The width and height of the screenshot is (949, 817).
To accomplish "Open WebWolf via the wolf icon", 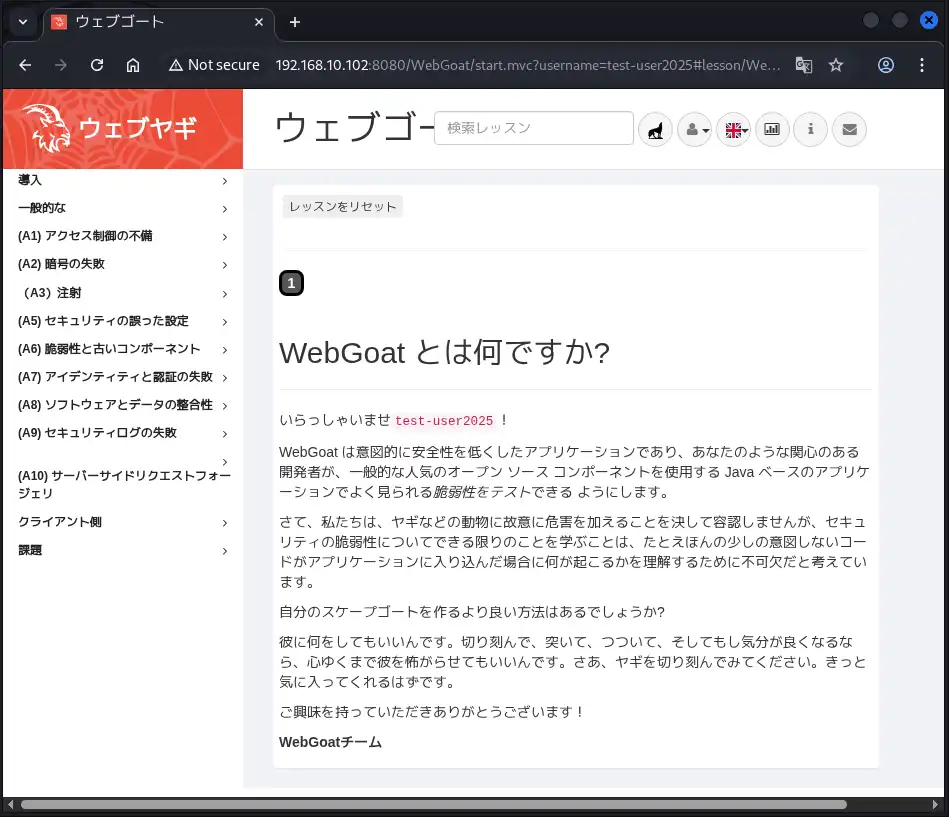I will click(655, 129).
